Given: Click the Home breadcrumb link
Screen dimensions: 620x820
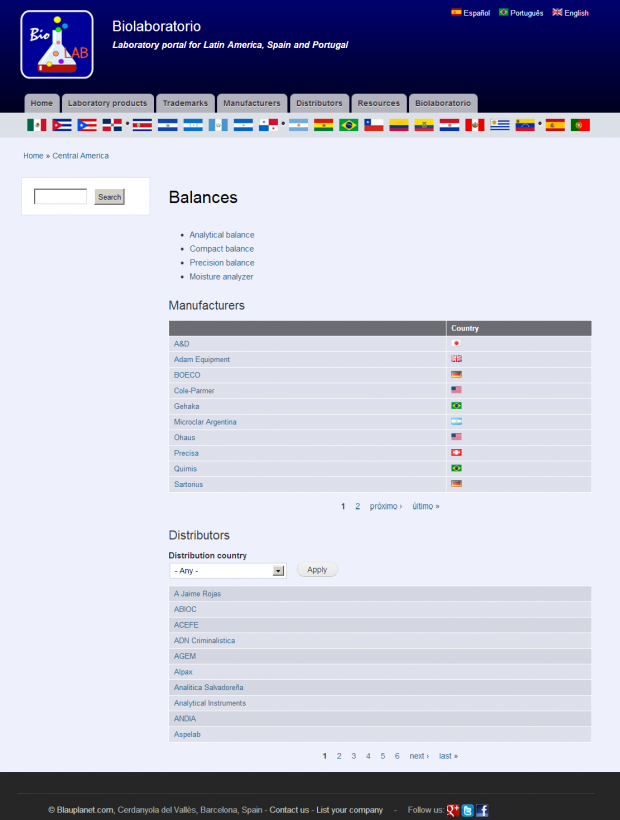Looking at the screenshot, I should click(33, 156).
